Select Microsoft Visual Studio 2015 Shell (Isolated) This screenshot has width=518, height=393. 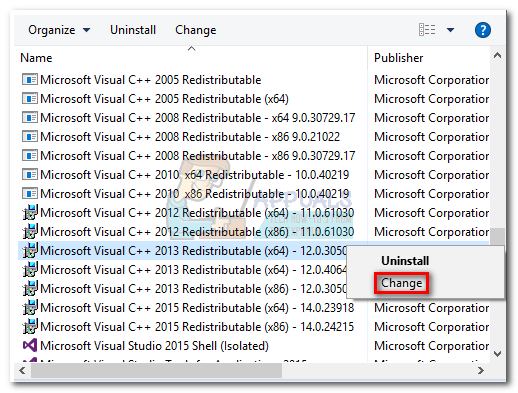coord(154,346)
